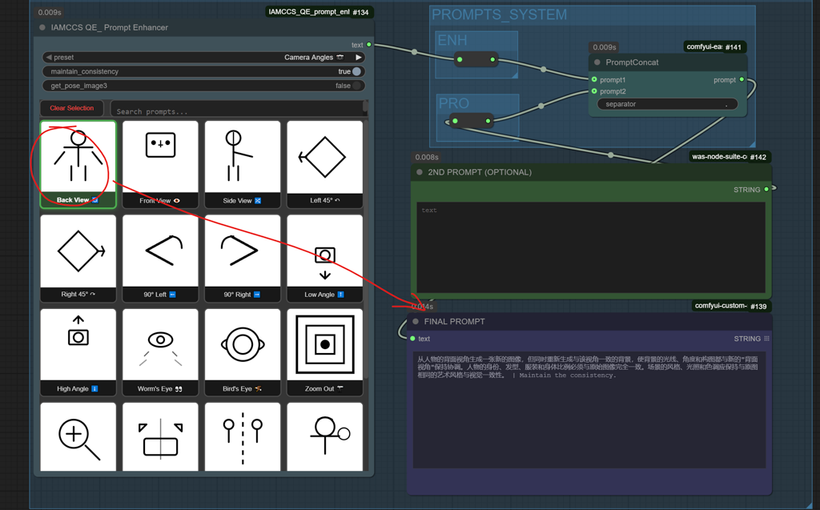The height and width of the screenshot is (510, 820).
Task: Select the Bird's Eye view preset
Action: tap(242, 350)
